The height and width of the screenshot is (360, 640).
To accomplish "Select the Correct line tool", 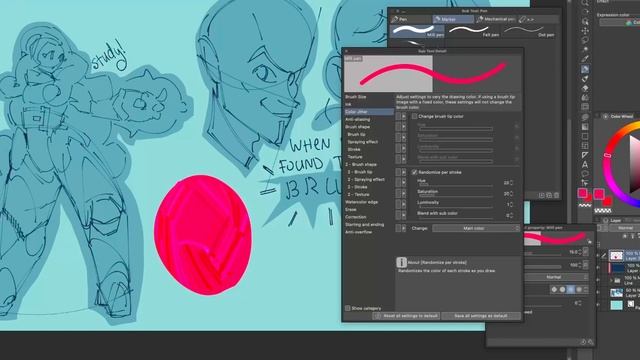I will tap(585, 184).
